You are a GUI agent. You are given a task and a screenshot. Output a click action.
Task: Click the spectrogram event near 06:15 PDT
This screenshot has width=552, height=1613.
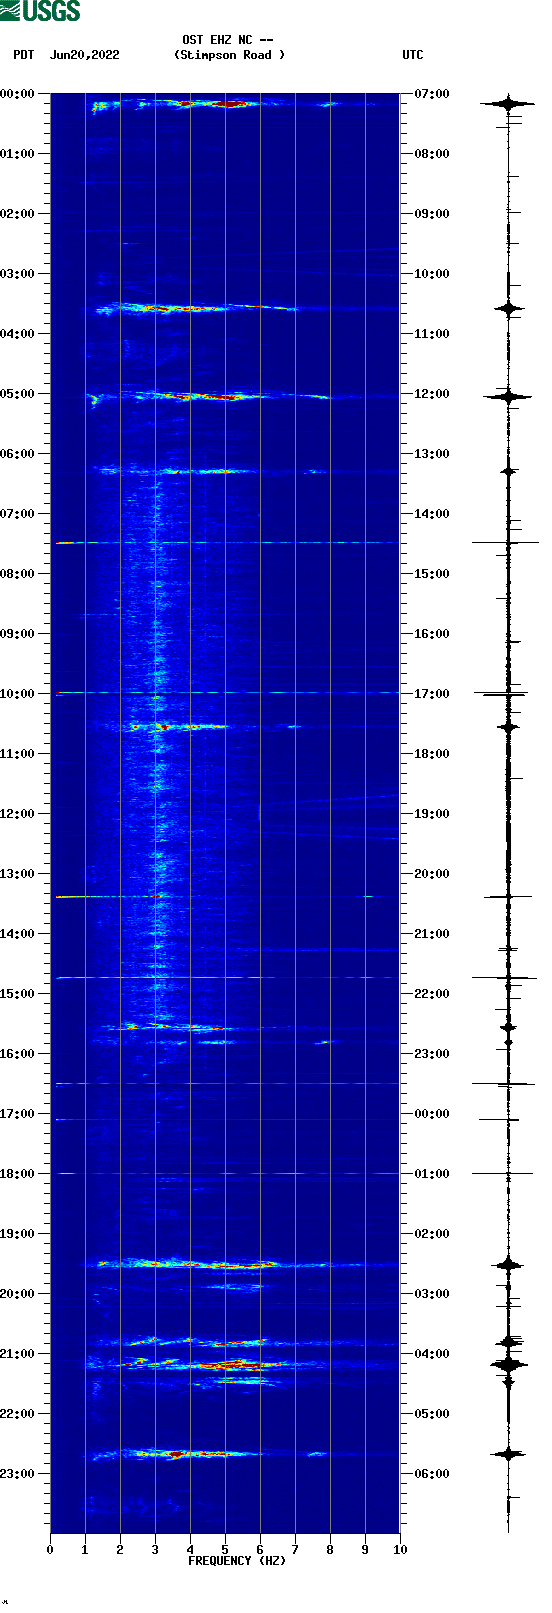coord(210,470)
